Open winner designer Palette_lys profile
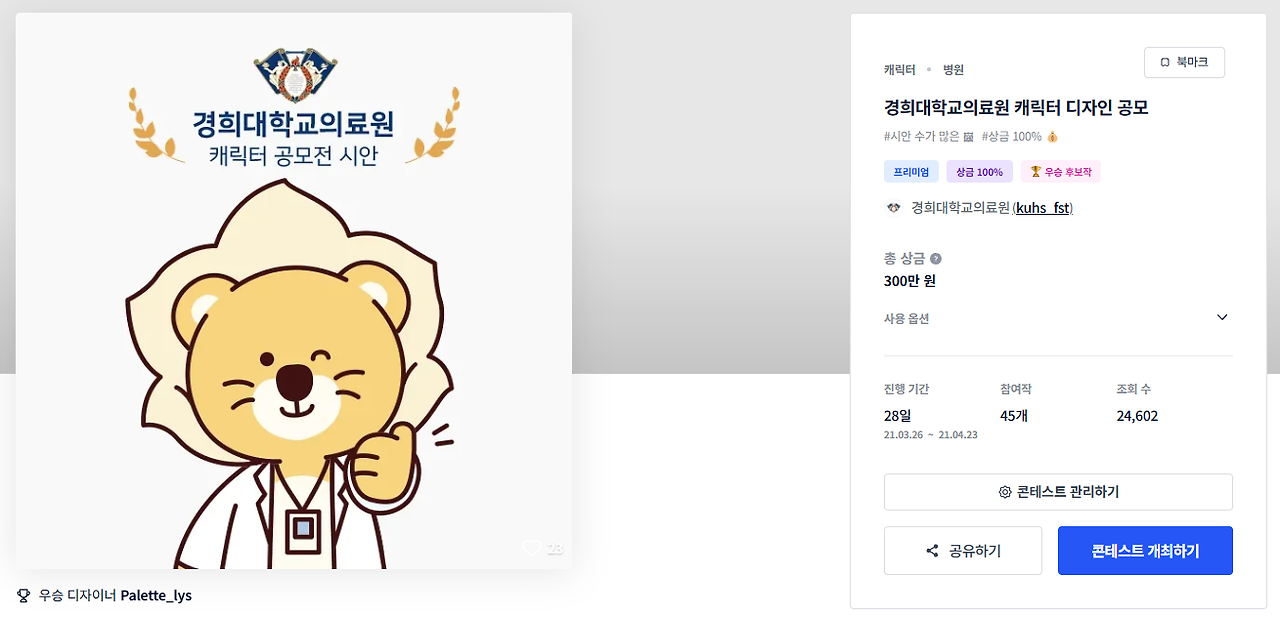1280x617 pixels. pos(156,596)
